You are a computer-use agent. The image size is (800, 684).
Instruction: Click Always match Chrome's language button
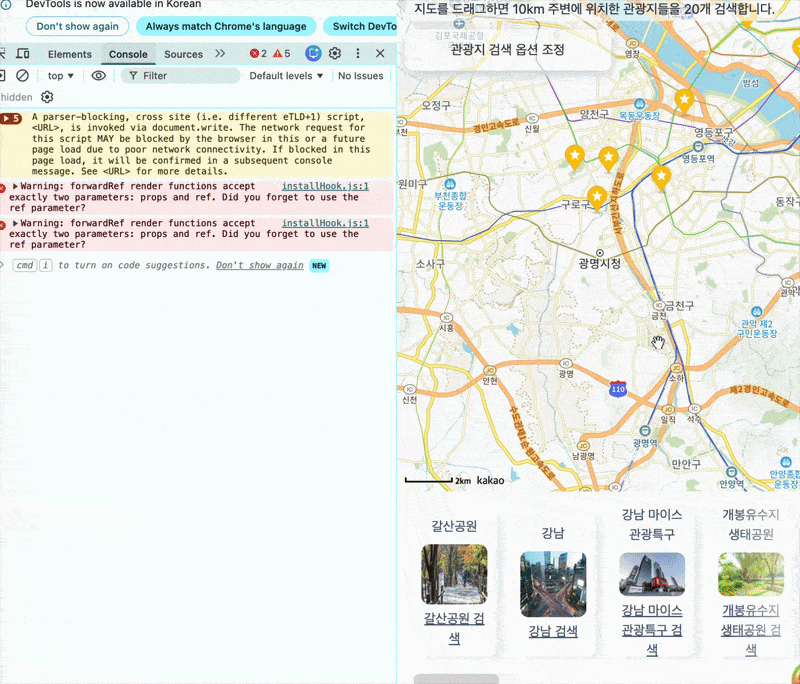pyautogui.click(x=225, y=26)
